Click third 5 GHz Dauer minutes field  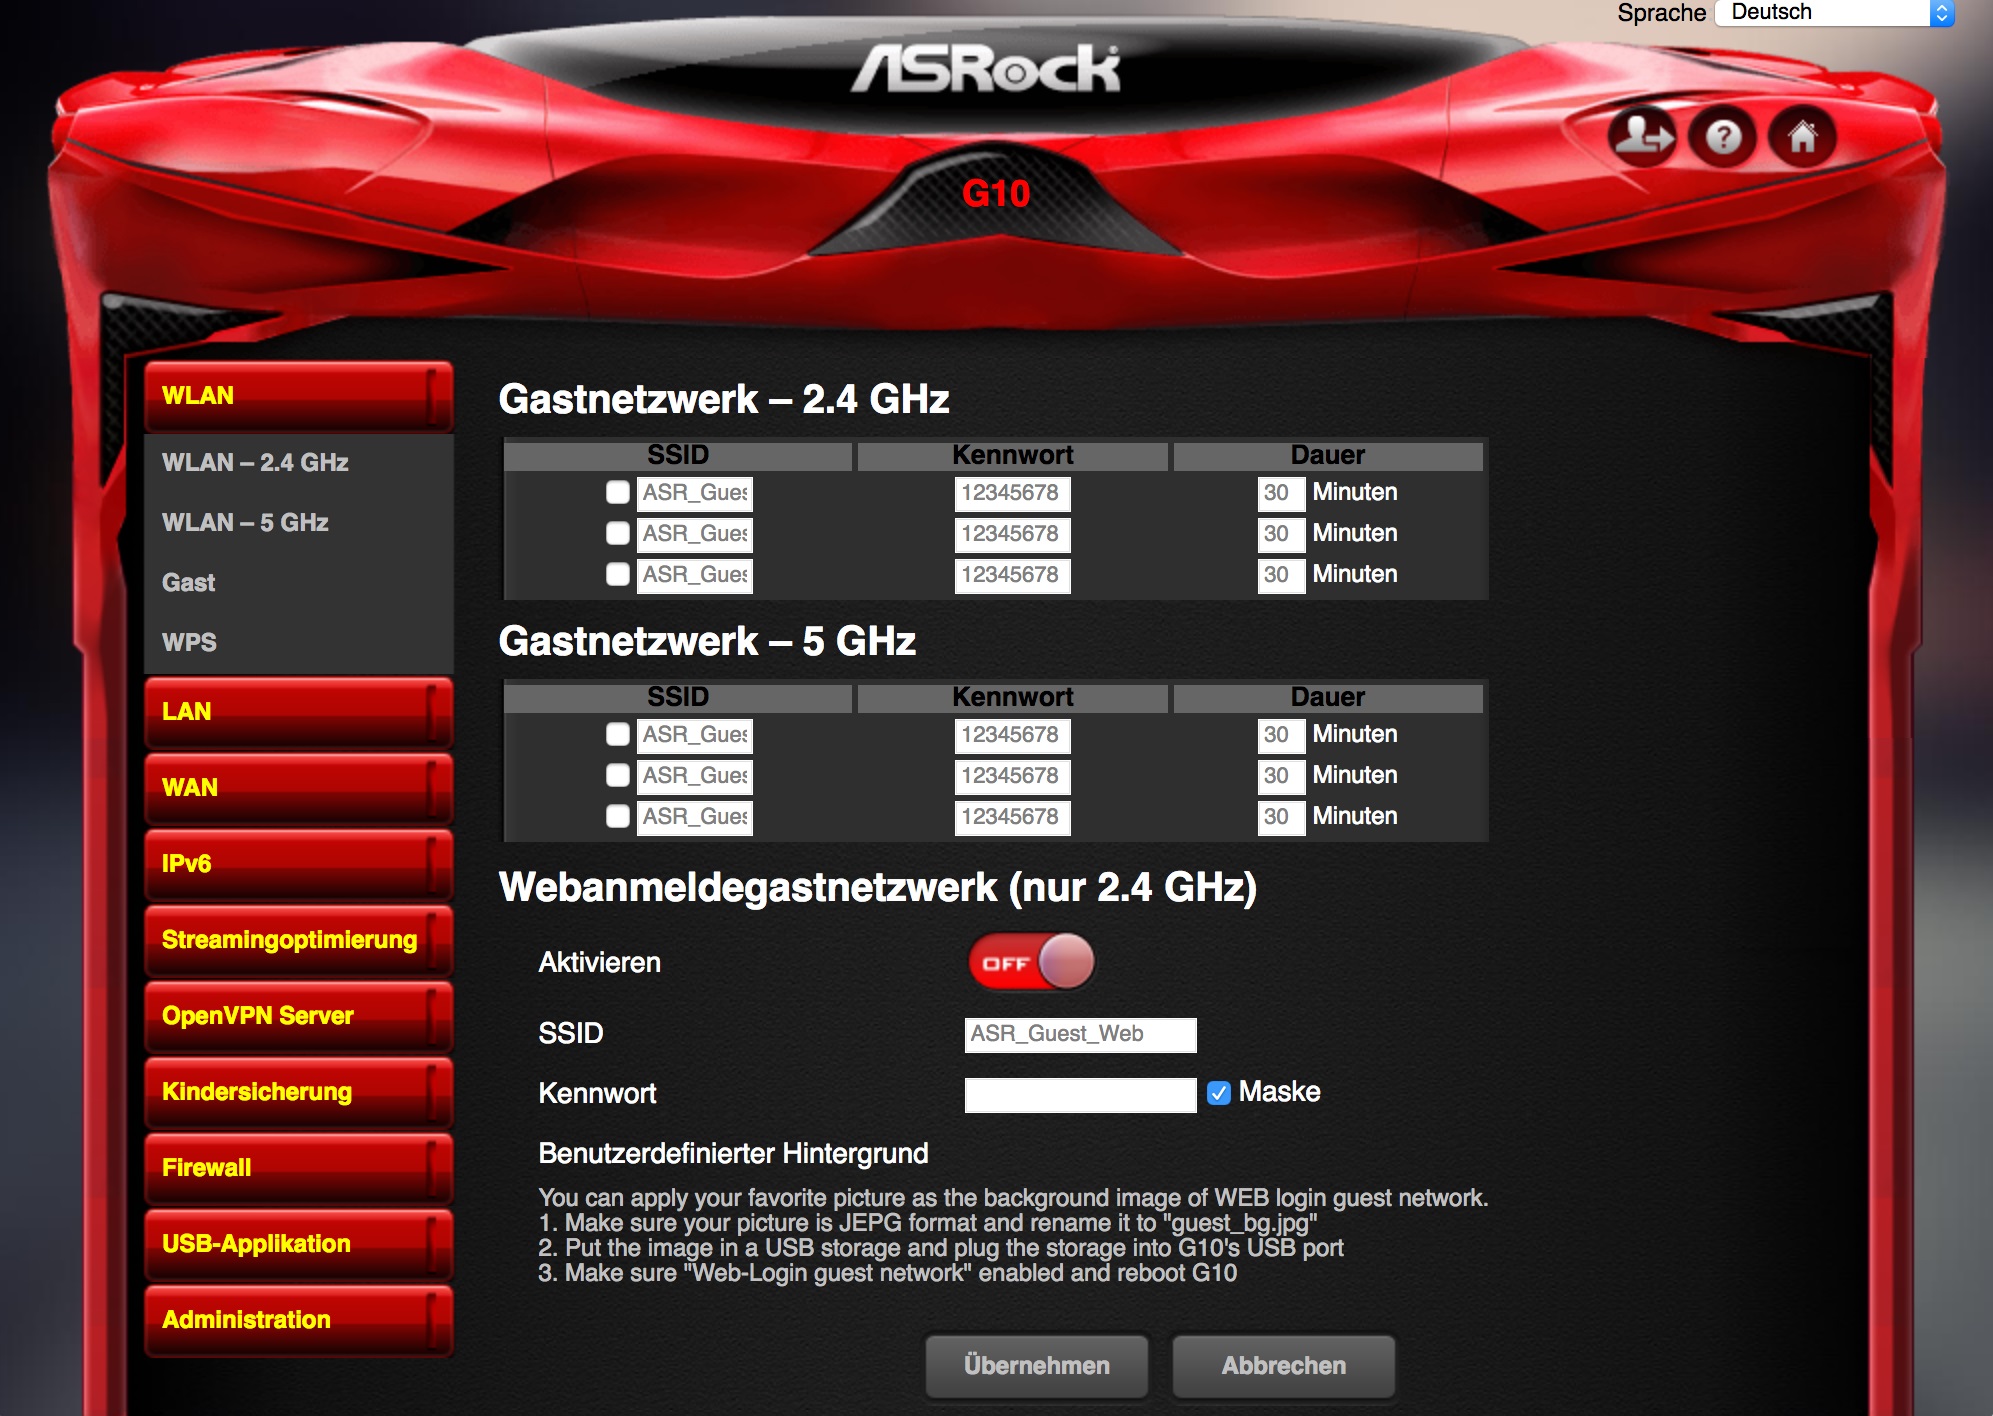pos(1281,817)
